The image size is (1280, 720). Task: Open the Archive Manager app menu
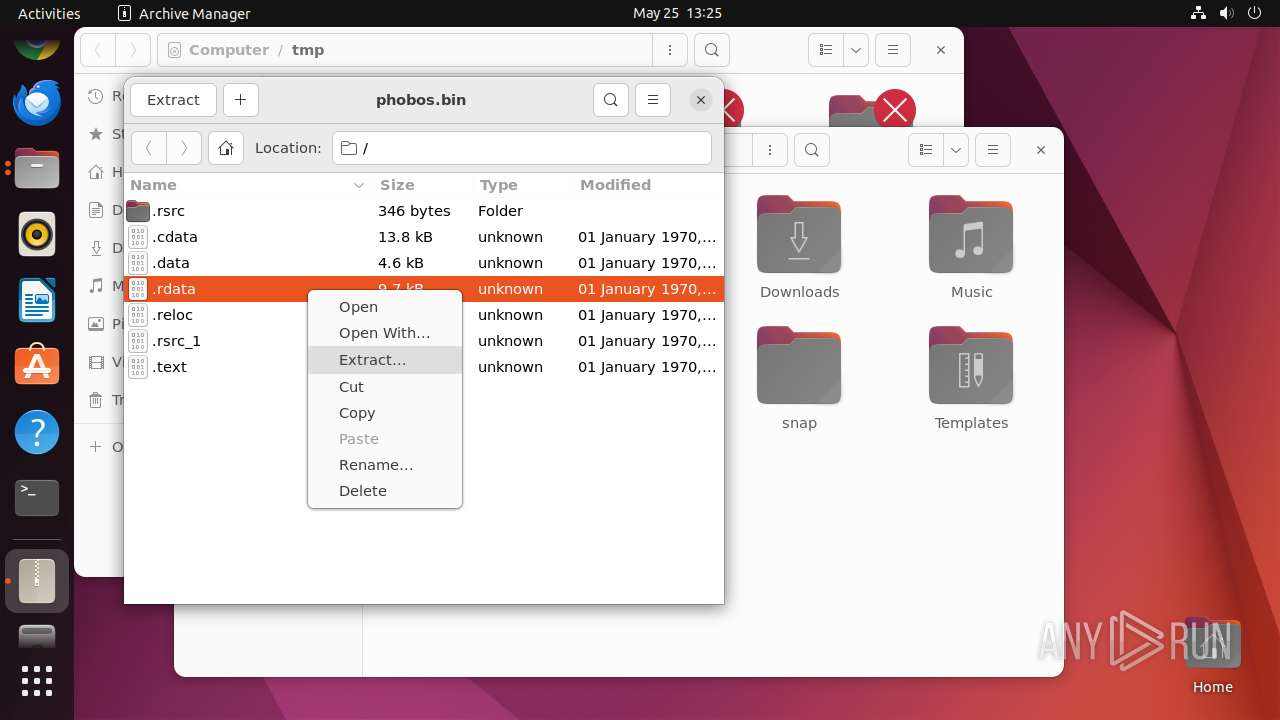[x=184, y=13]
